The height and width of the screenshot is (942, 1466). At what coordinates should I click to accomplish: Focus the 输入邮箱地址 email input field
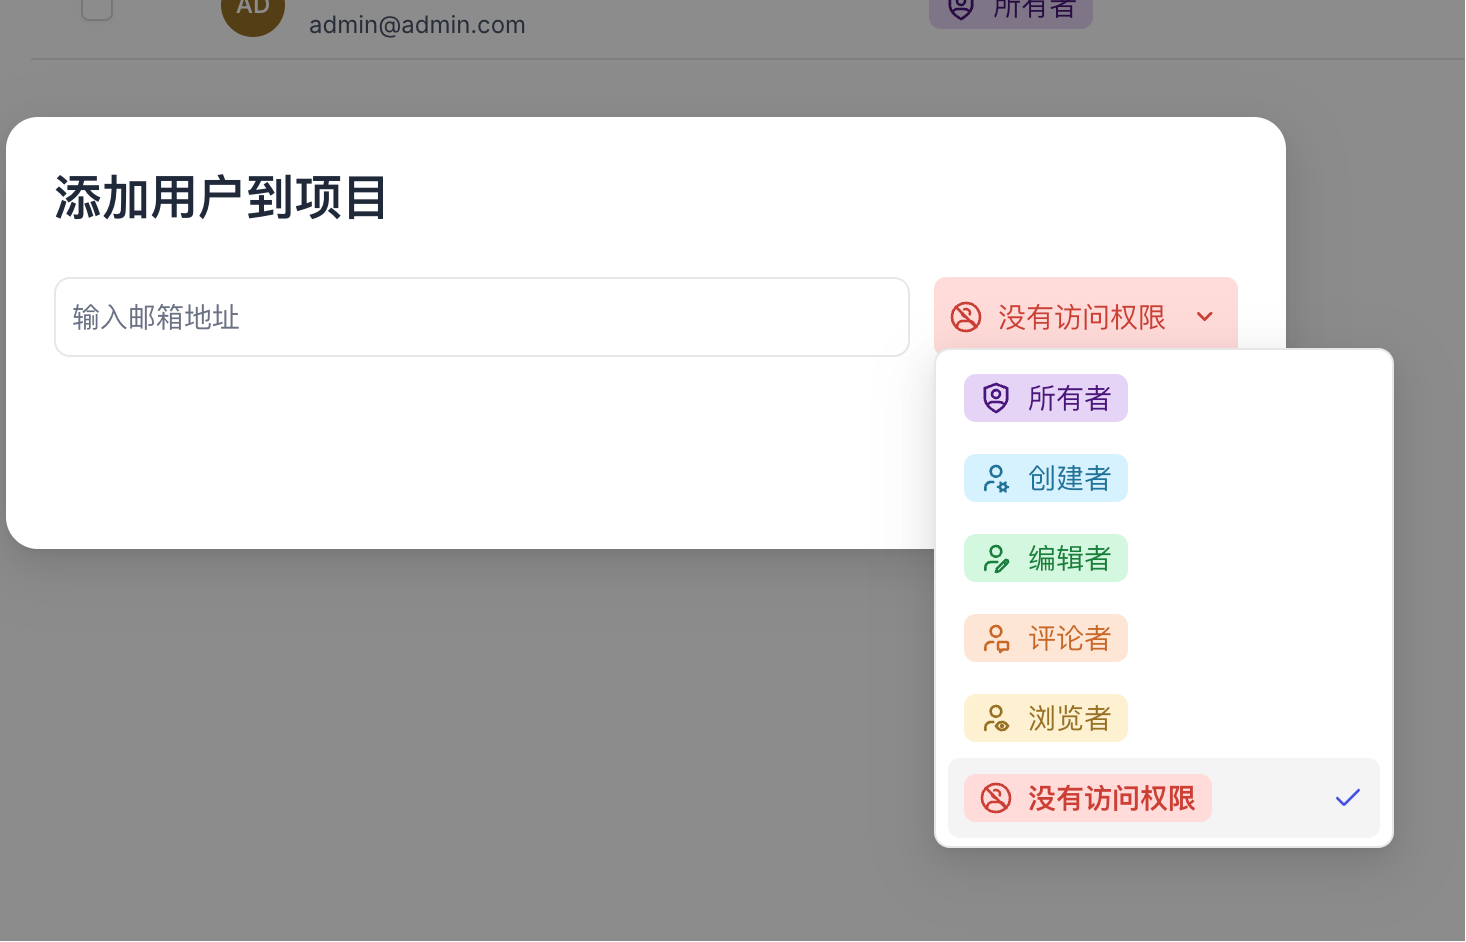pos(482,317)
